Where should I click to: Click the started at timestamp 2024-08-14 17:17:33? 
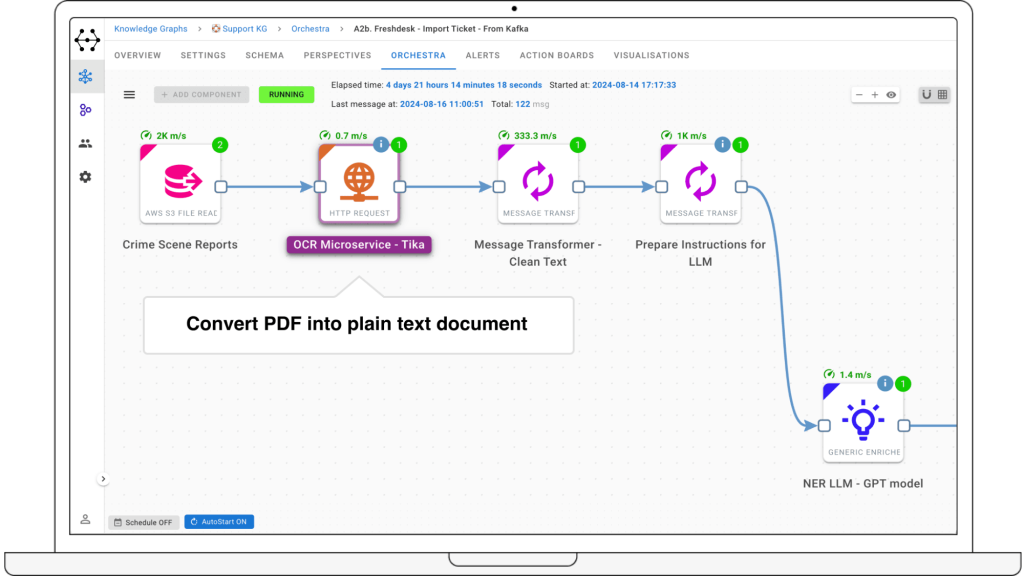[634, 85]
